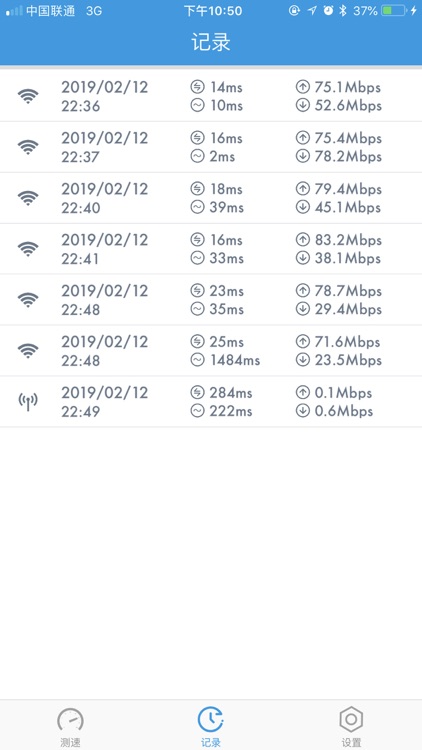Tap the 记录 title in the header
The height and width of the screenshot is (750, 422).
coord(211,43)
